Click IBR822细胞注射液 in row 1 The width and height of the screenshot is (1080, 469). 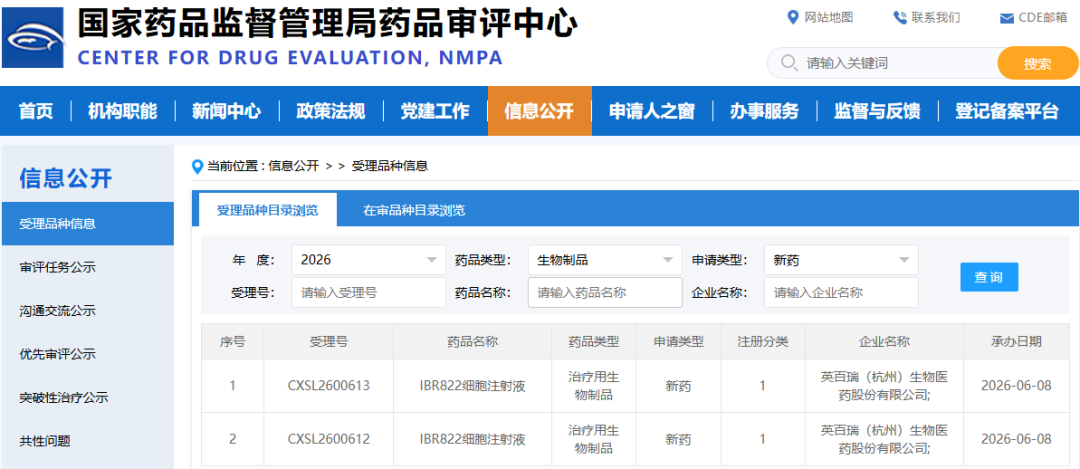click(472, 386)
